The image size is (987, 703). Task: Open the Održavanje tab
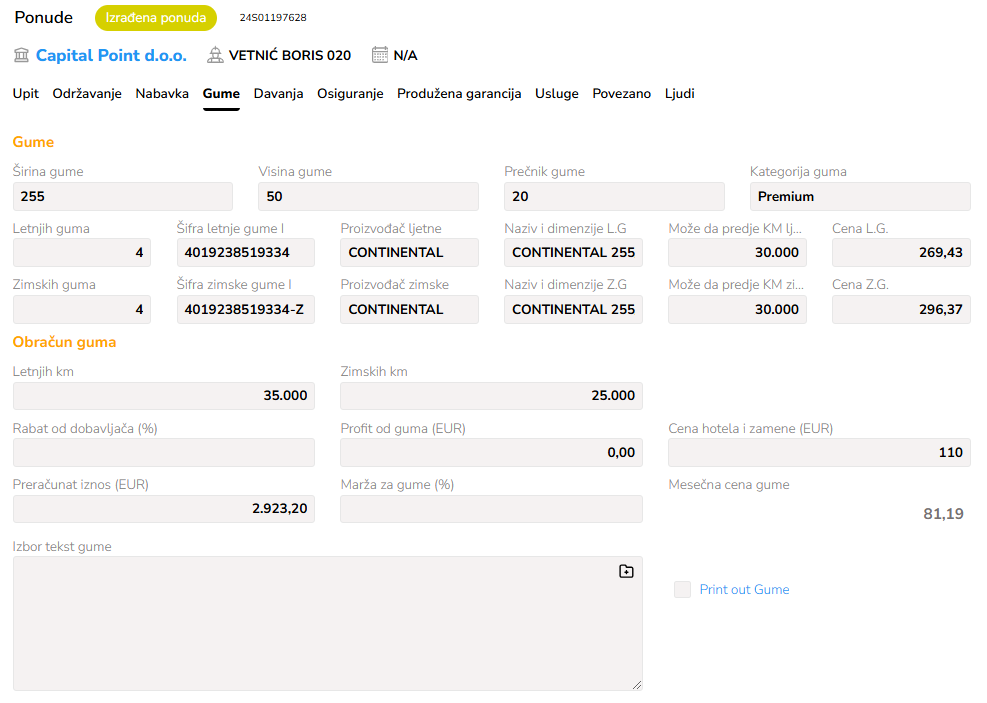pos(87,94)
